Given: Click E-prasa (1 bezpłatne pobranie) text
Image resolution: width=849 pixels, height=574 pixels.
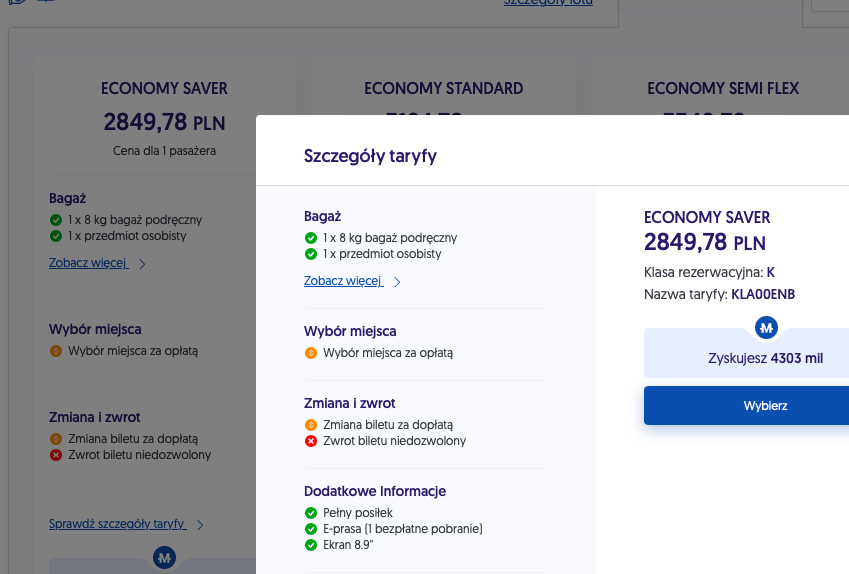Looking at the screenshot, I should click(403, 529).
